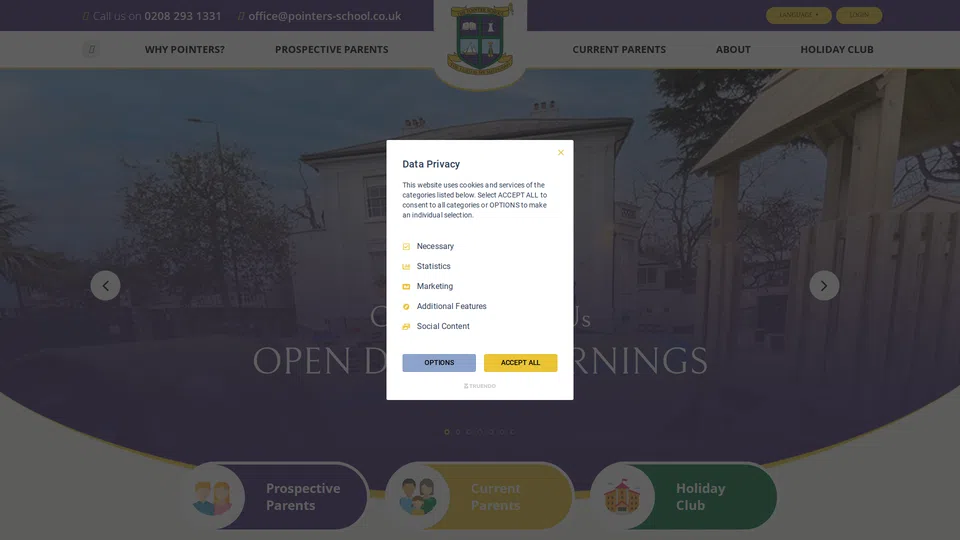This screenshot has width=960, height=540.
Task: Open cookie OPTIONS
Action: 439,362
